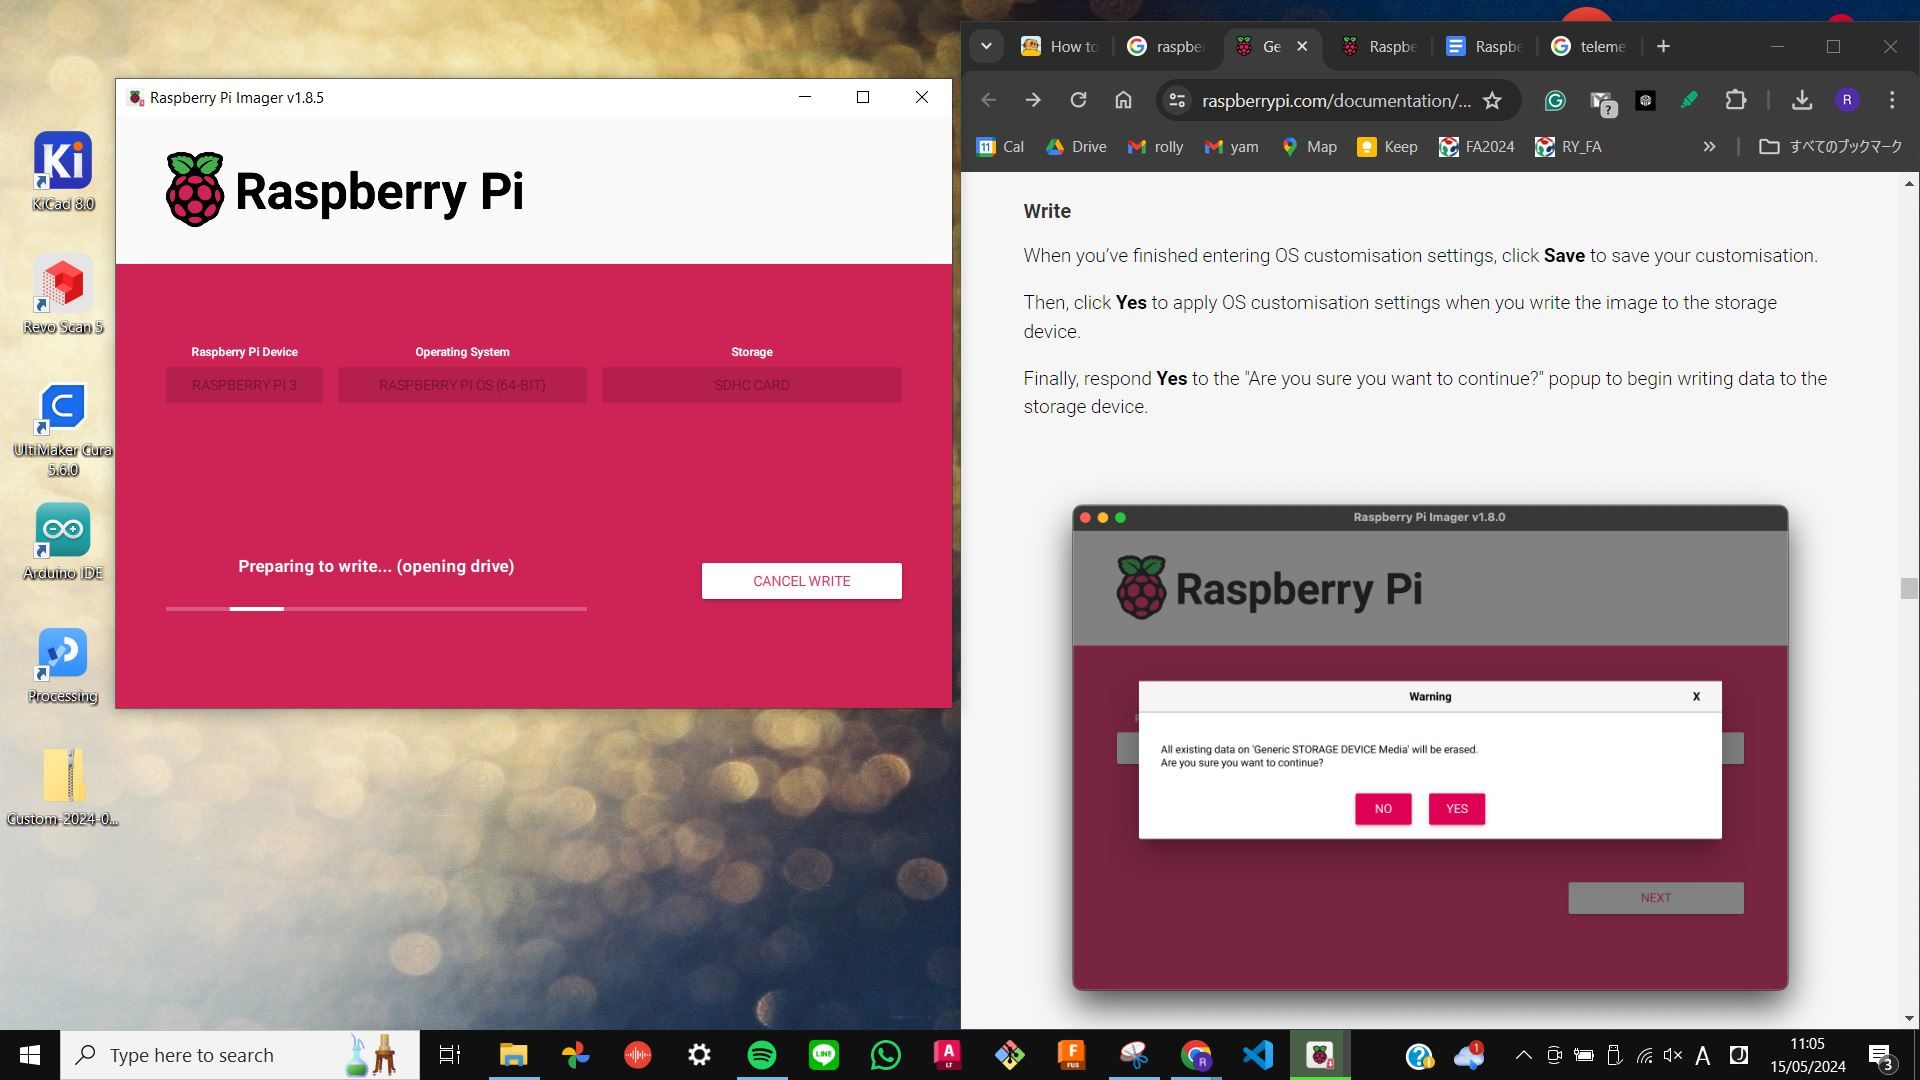The height and width of the screenshot is (1080, 1920).
Task: Open the notification center icon
Action: [1880, 1056]
